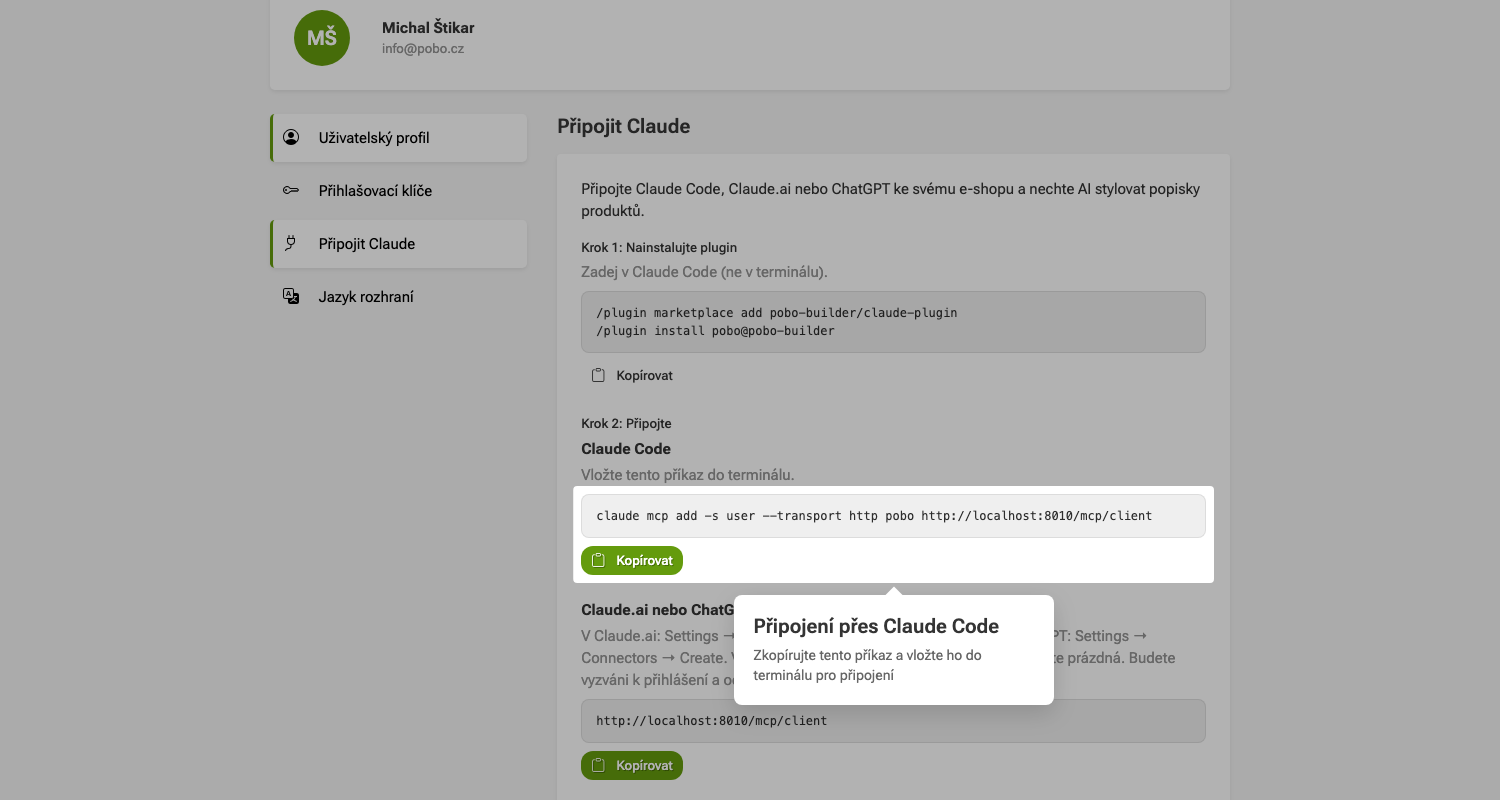Click the http://localhost:8010/mcp/client URL box
Image resolution: width=1500 pixels, height=800 pixels.
893,721
